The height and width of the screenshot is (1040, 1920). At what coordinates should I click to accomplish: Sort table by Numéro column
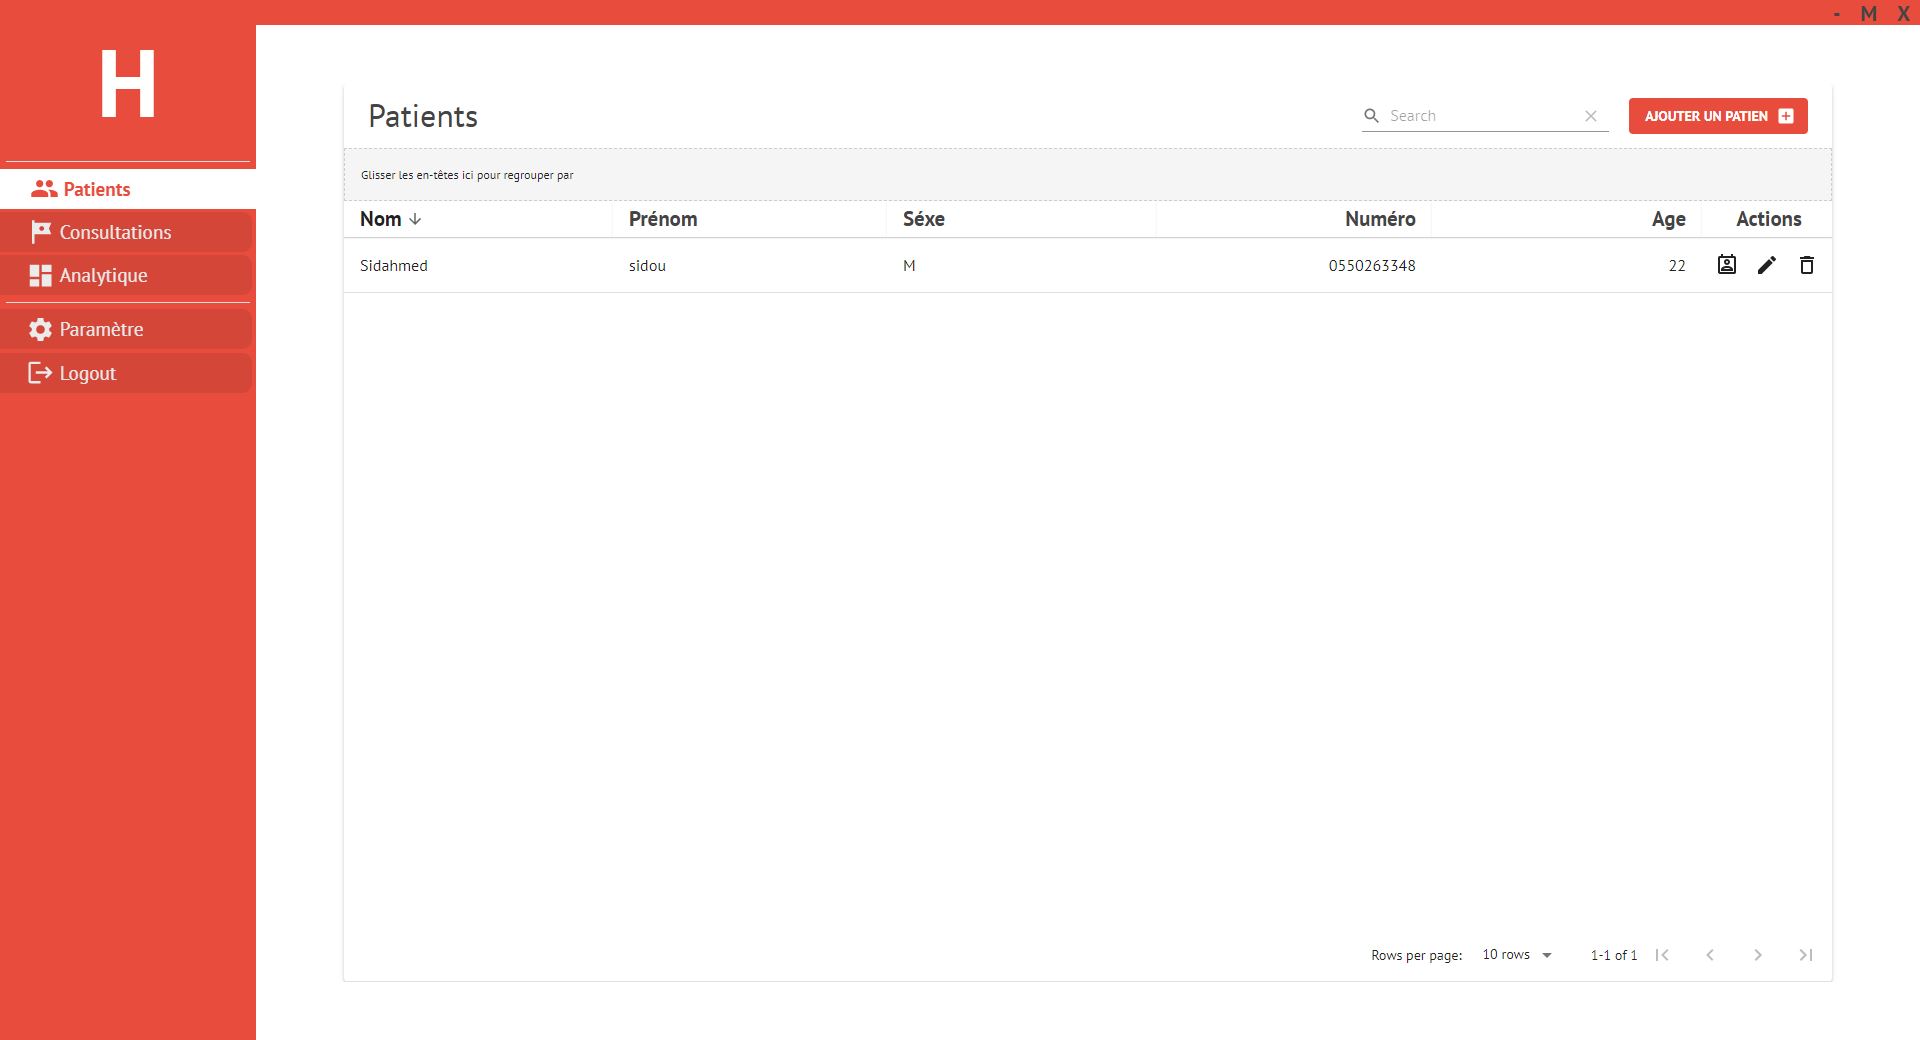click(x=1380, y=219)
